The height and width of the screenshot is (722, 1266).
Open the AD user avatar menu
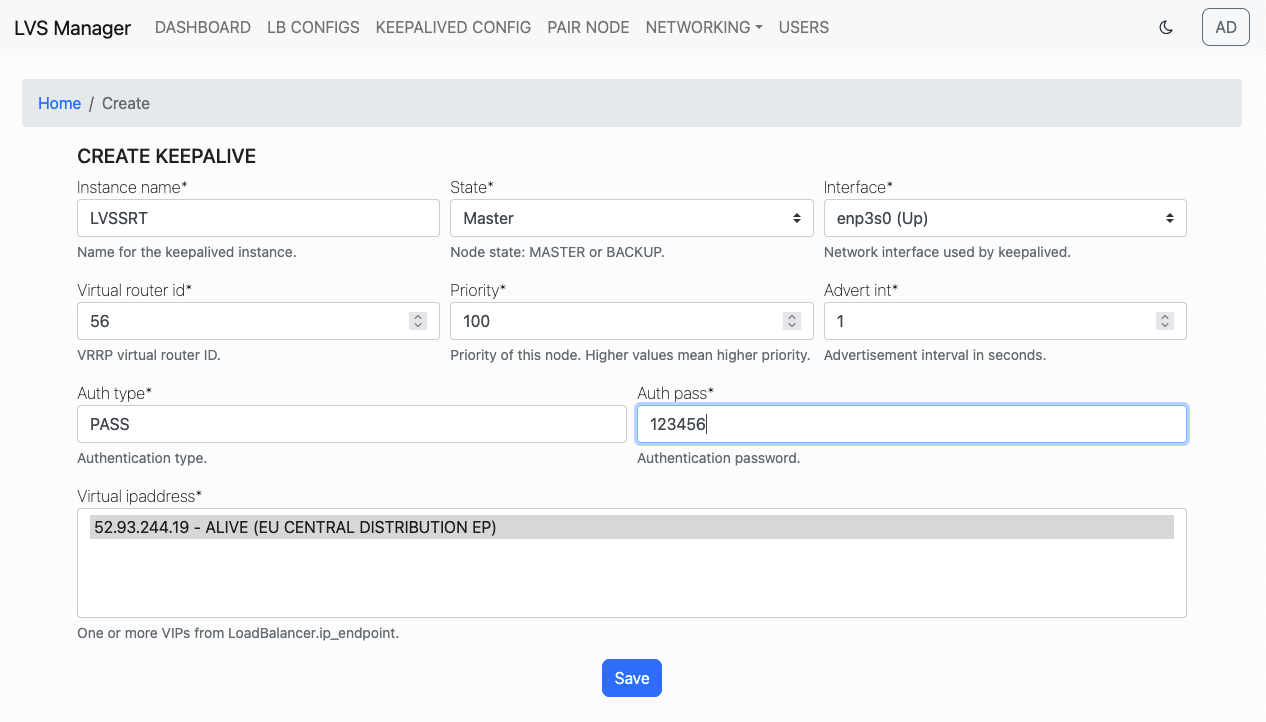coord(1226,28)
